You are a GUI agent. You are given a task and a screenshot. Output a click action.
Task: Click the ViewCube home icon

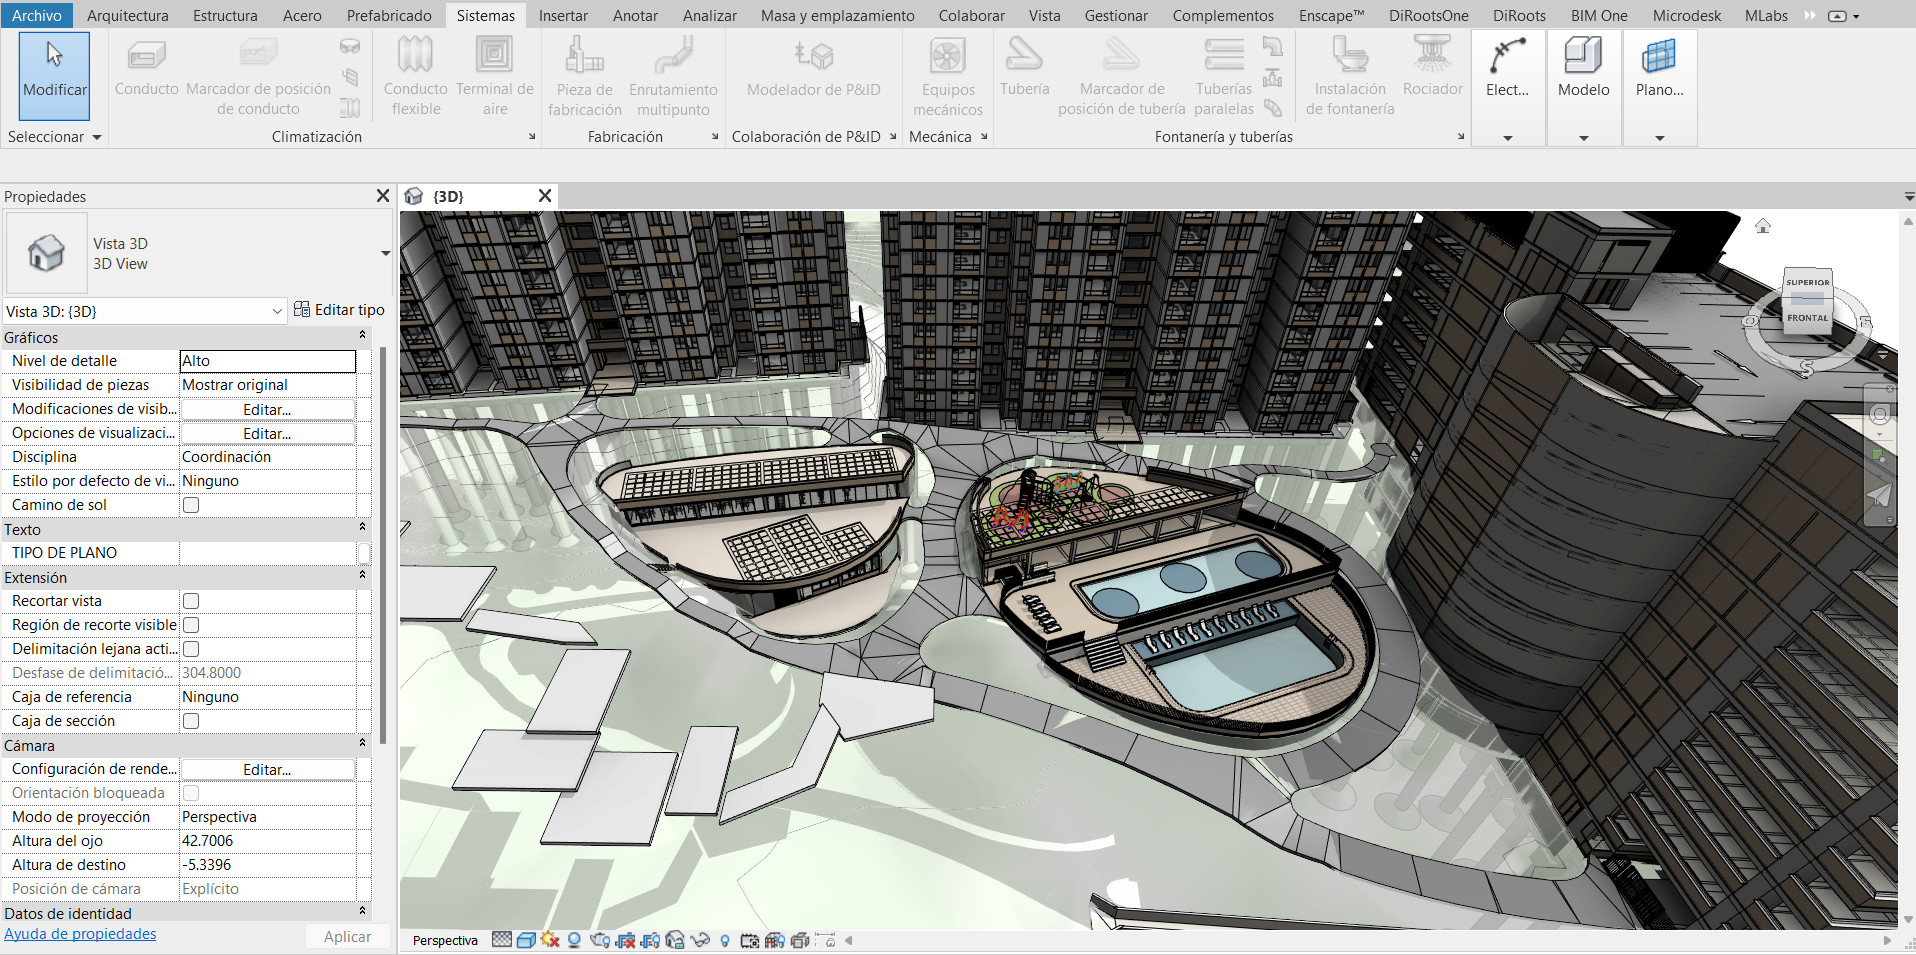tap(1762, 226)
